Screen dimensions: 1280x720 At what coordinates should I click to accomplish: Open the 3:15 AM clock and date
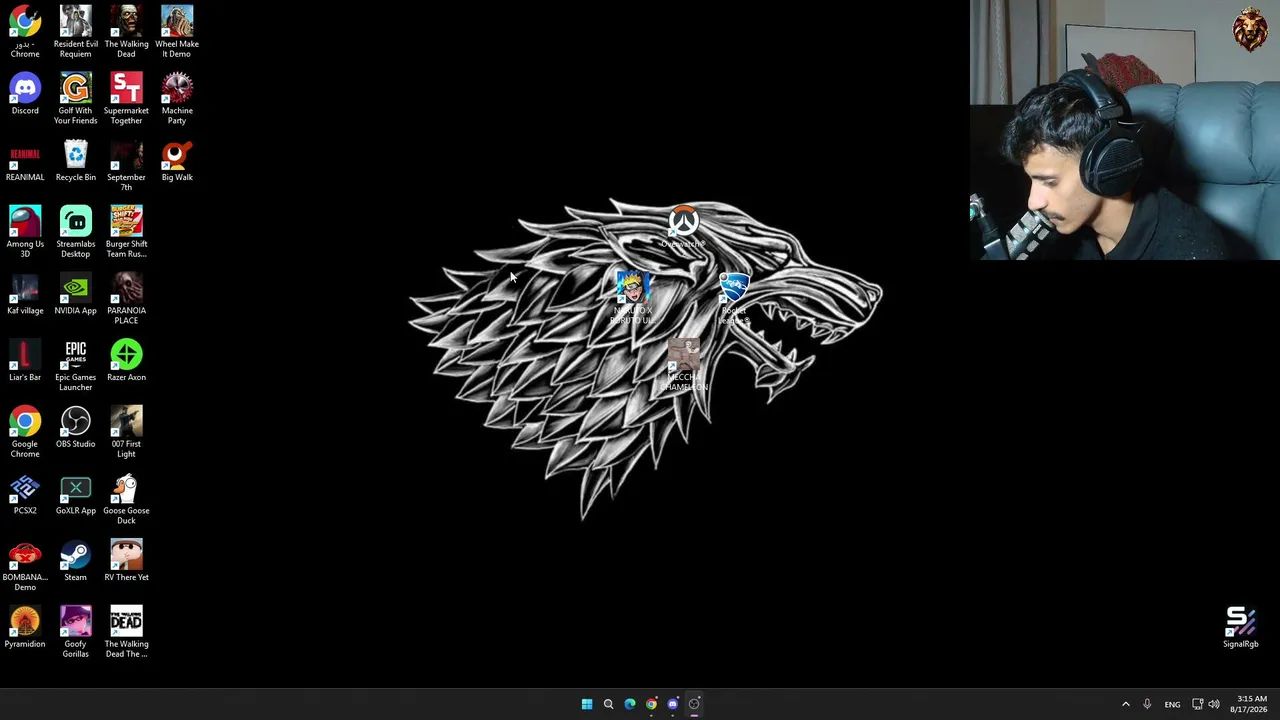1251,704
